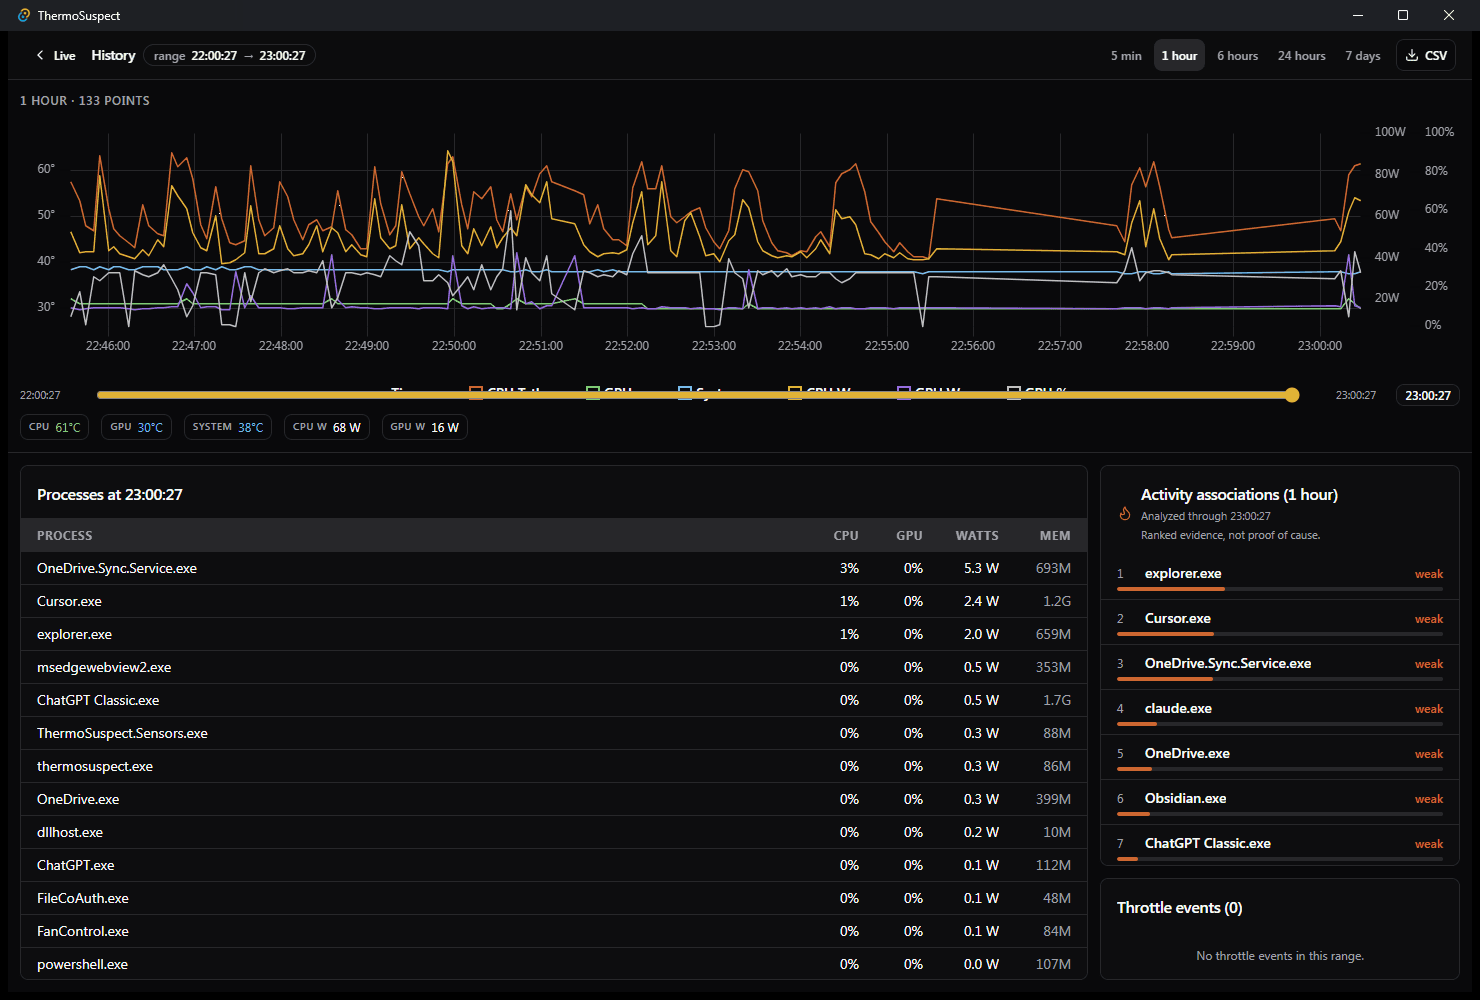Screen dimensions: 1480x1000
Task: Select the FileCoAuth.exe process row
Action: [554, 898]
